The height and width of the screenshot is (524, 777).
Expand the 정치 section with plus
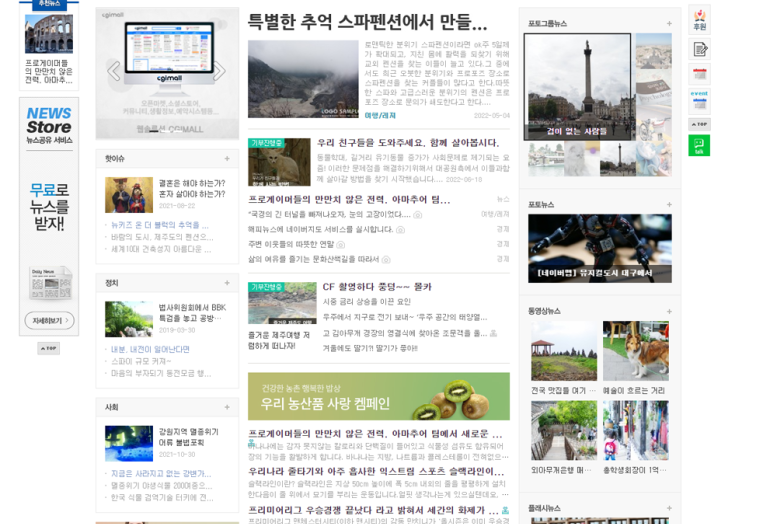click(x=229, y=283)
